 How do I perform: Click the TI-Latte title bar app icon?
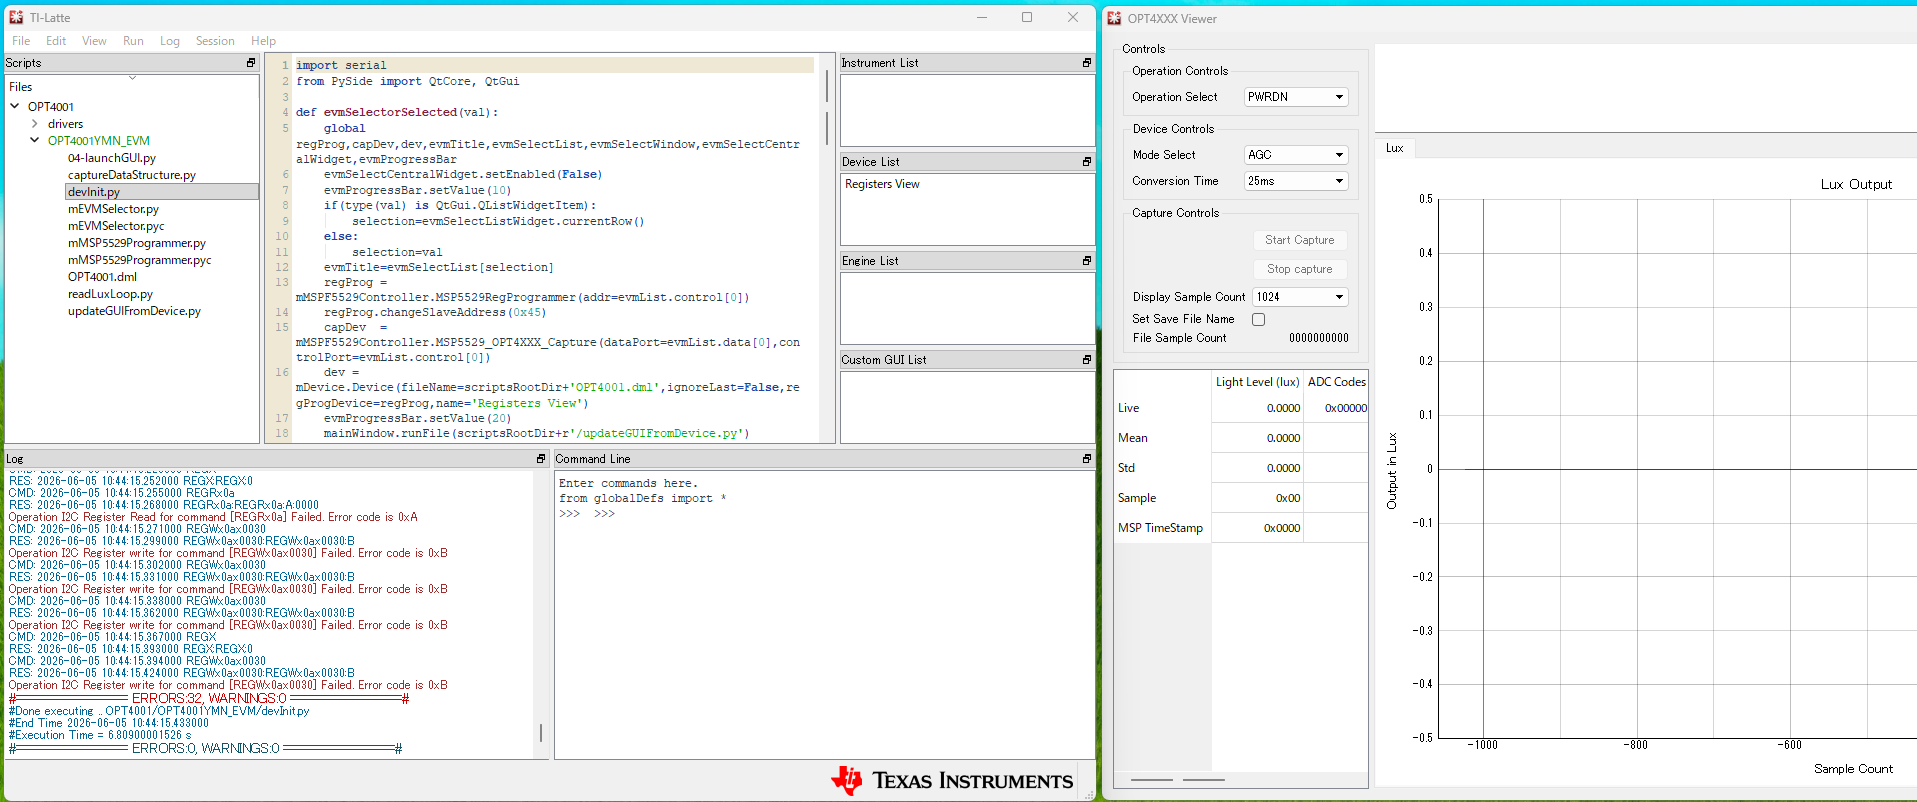click(16, 17)
